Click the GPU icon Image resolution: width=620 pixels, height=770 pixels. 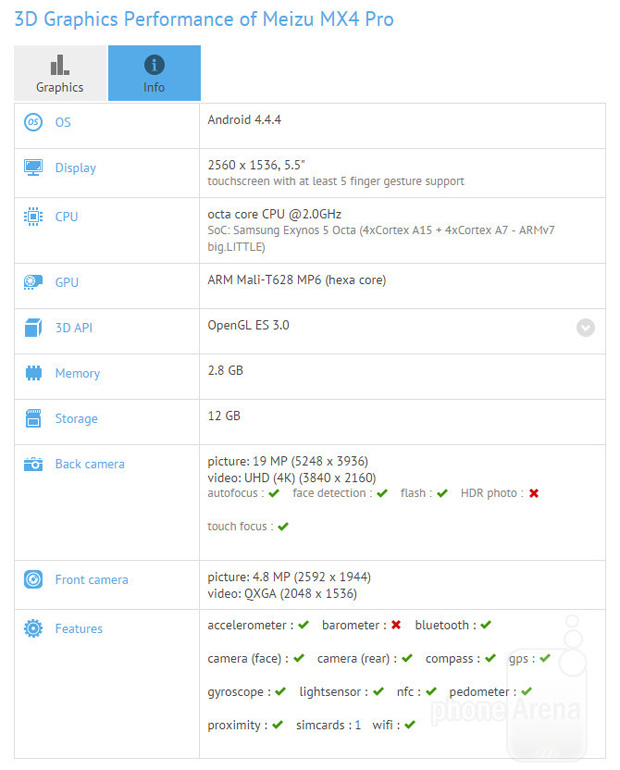click(34, 282)
